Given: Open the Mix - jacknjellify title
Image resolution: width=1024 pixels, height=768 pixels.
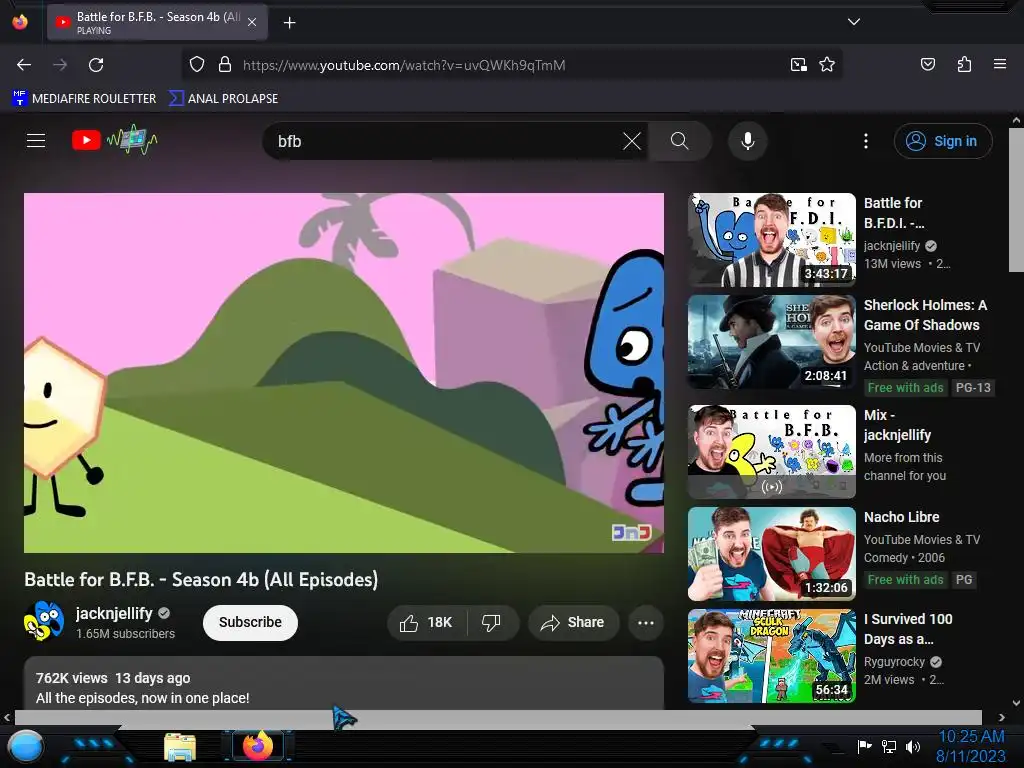Looking at the screenshot, I should coord(897,425).
